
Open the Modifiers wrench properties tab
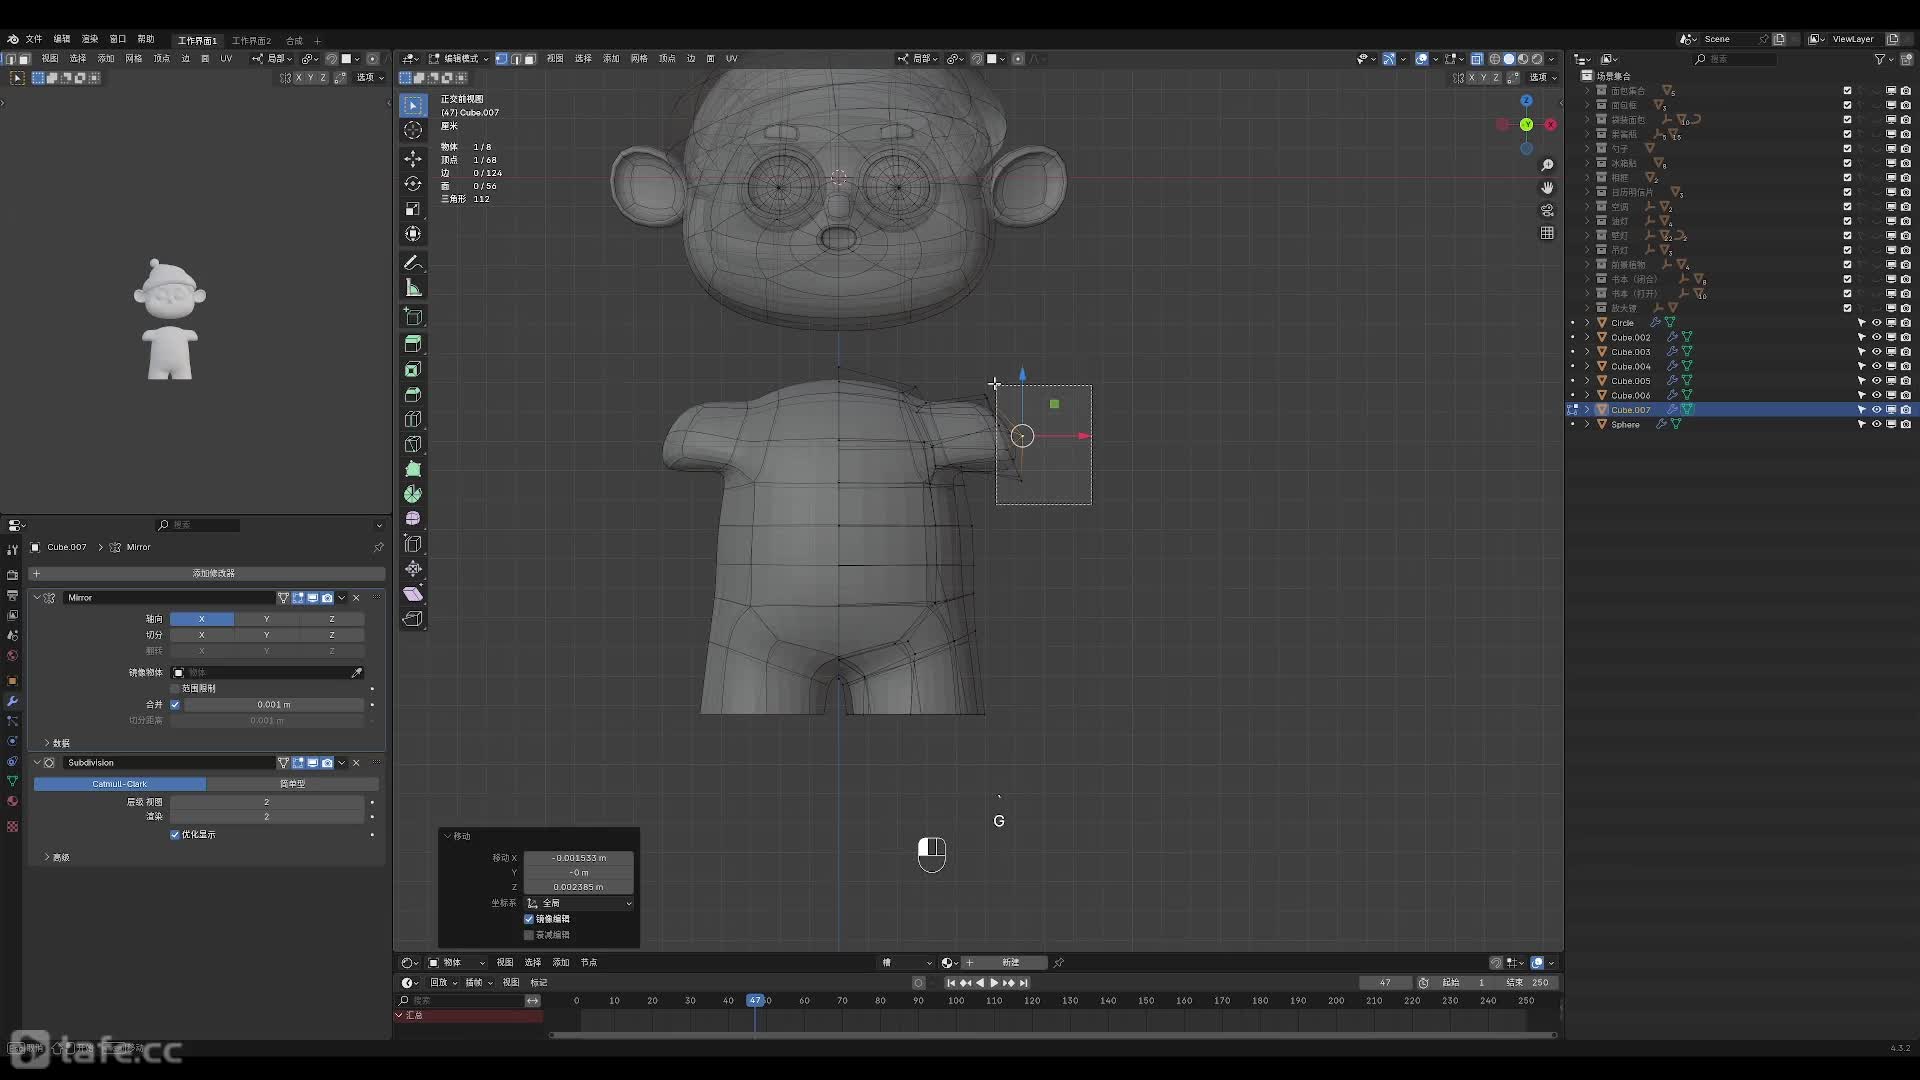click(12, 701)
